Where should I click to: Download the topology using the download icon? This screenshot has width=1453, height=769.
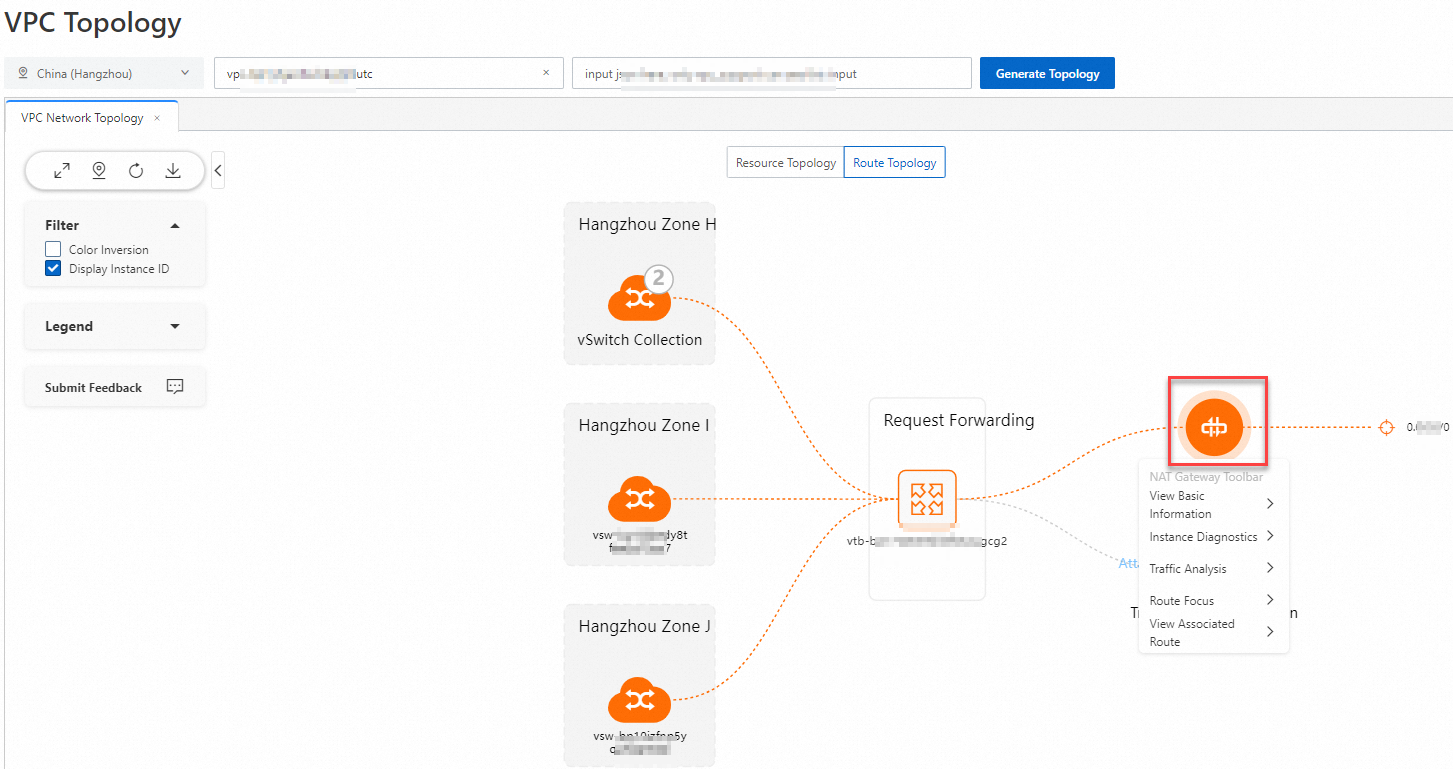pyautogui.click(x=172, y=170)
